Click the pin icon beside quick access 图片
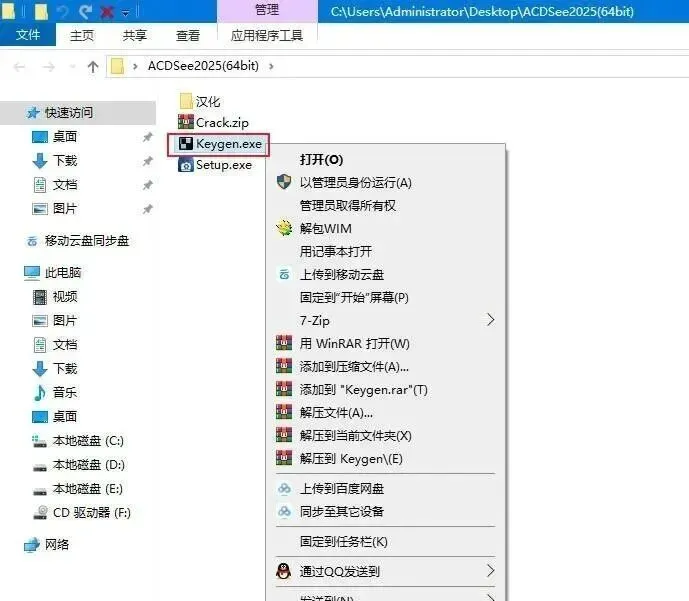689x601 pixels. tap(148, 209)
